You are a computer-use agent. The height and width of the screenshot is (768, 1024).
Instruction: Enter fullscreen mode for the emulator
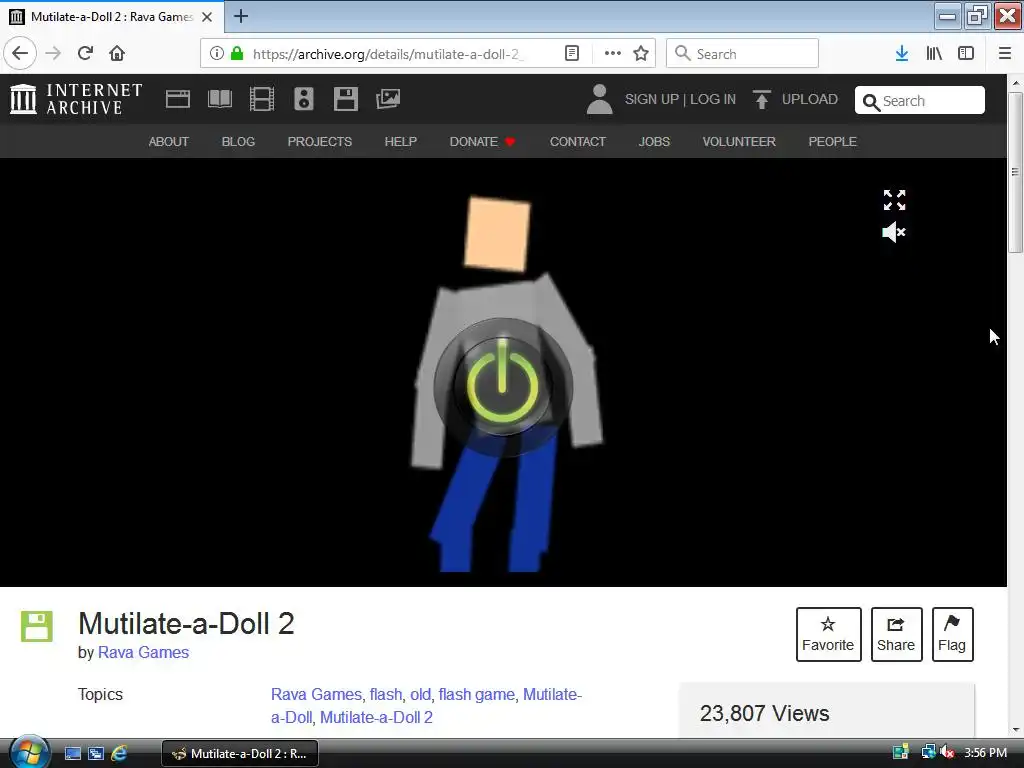point(894,200)
